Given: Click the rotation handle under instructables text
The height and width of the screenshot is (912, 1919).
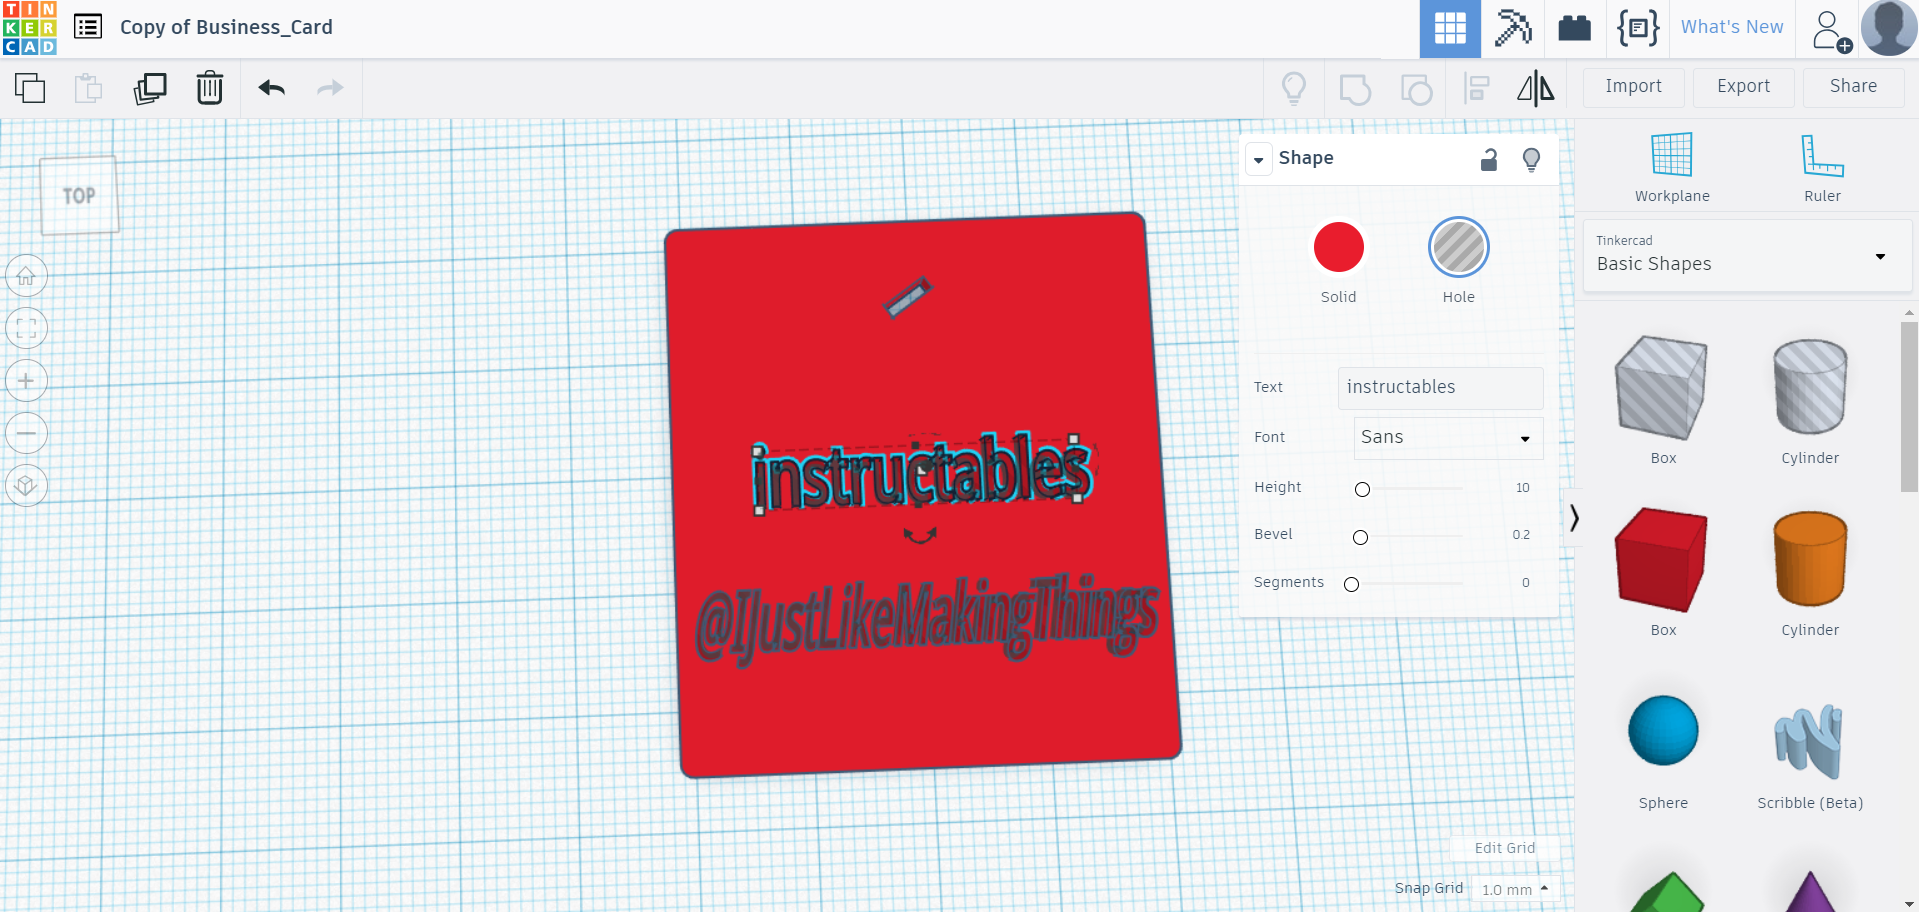Looking at the screenshot, I should 920,536.
